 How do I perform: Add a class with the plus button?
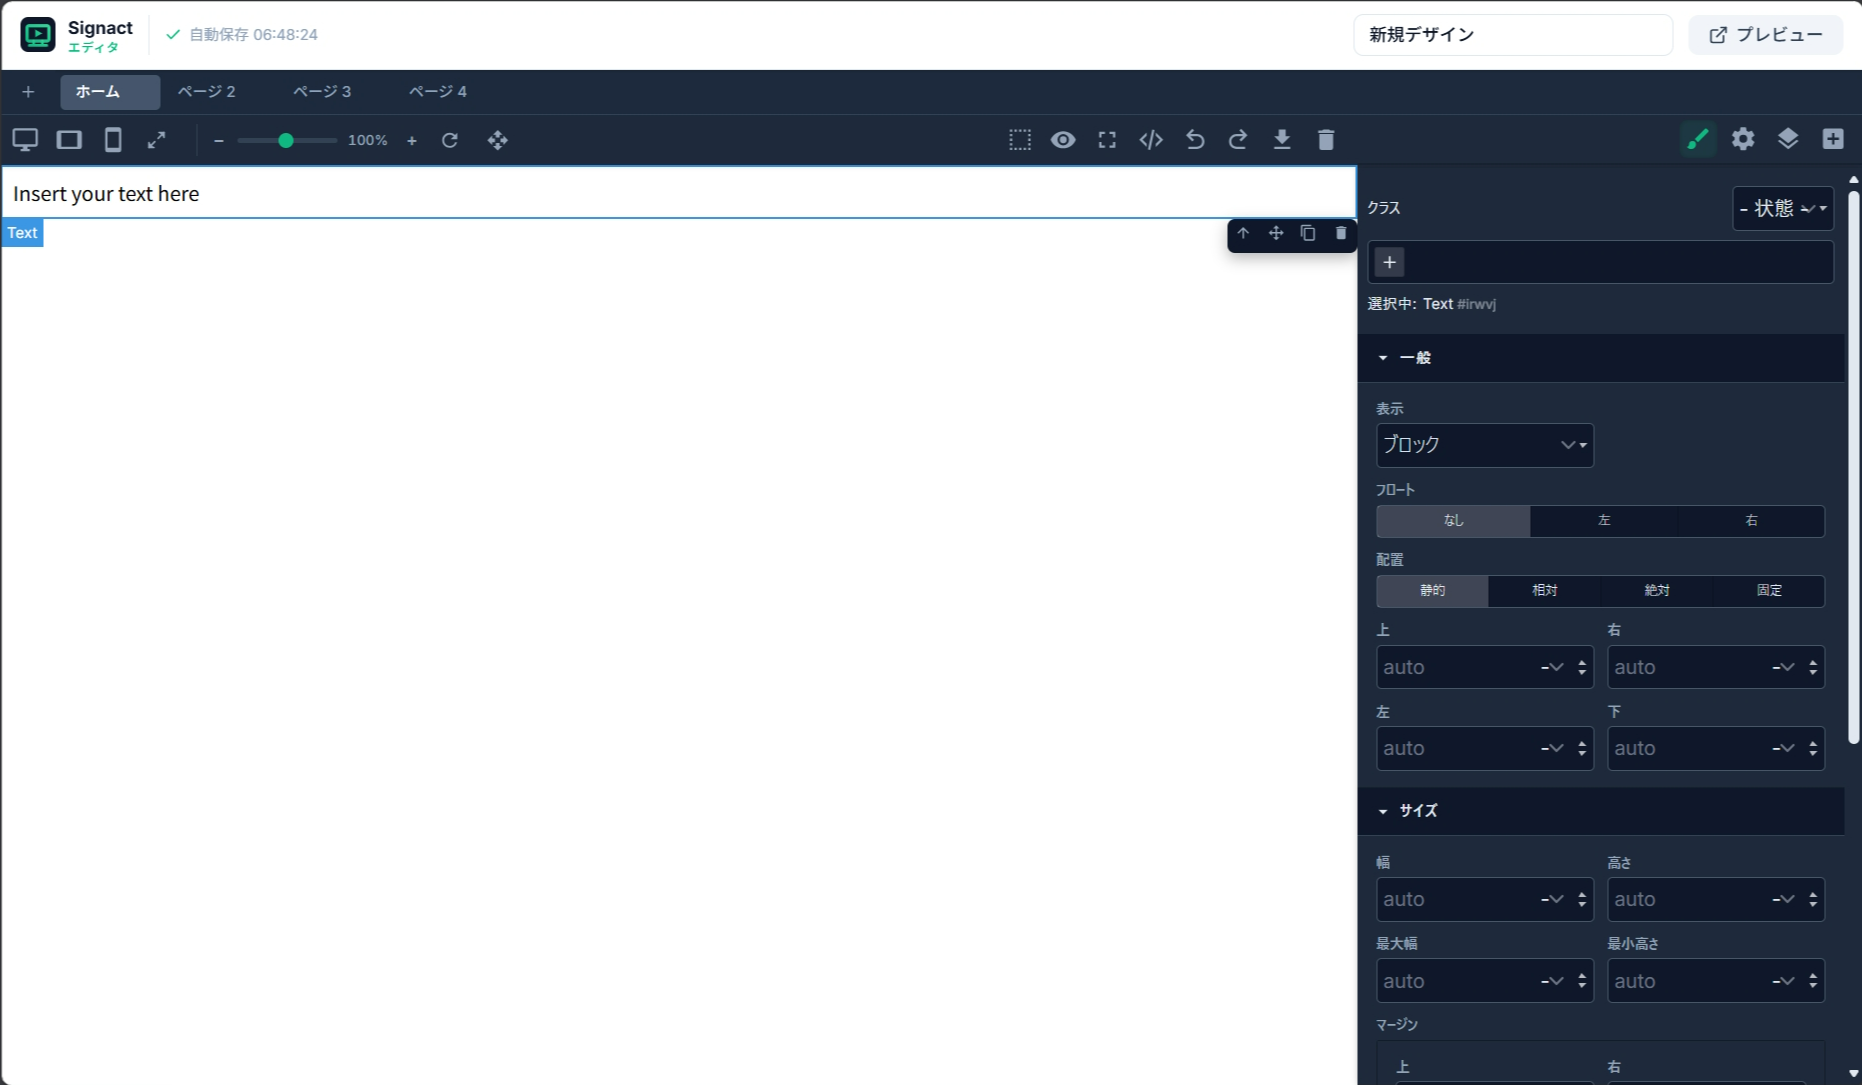(x=1389, y=262)
